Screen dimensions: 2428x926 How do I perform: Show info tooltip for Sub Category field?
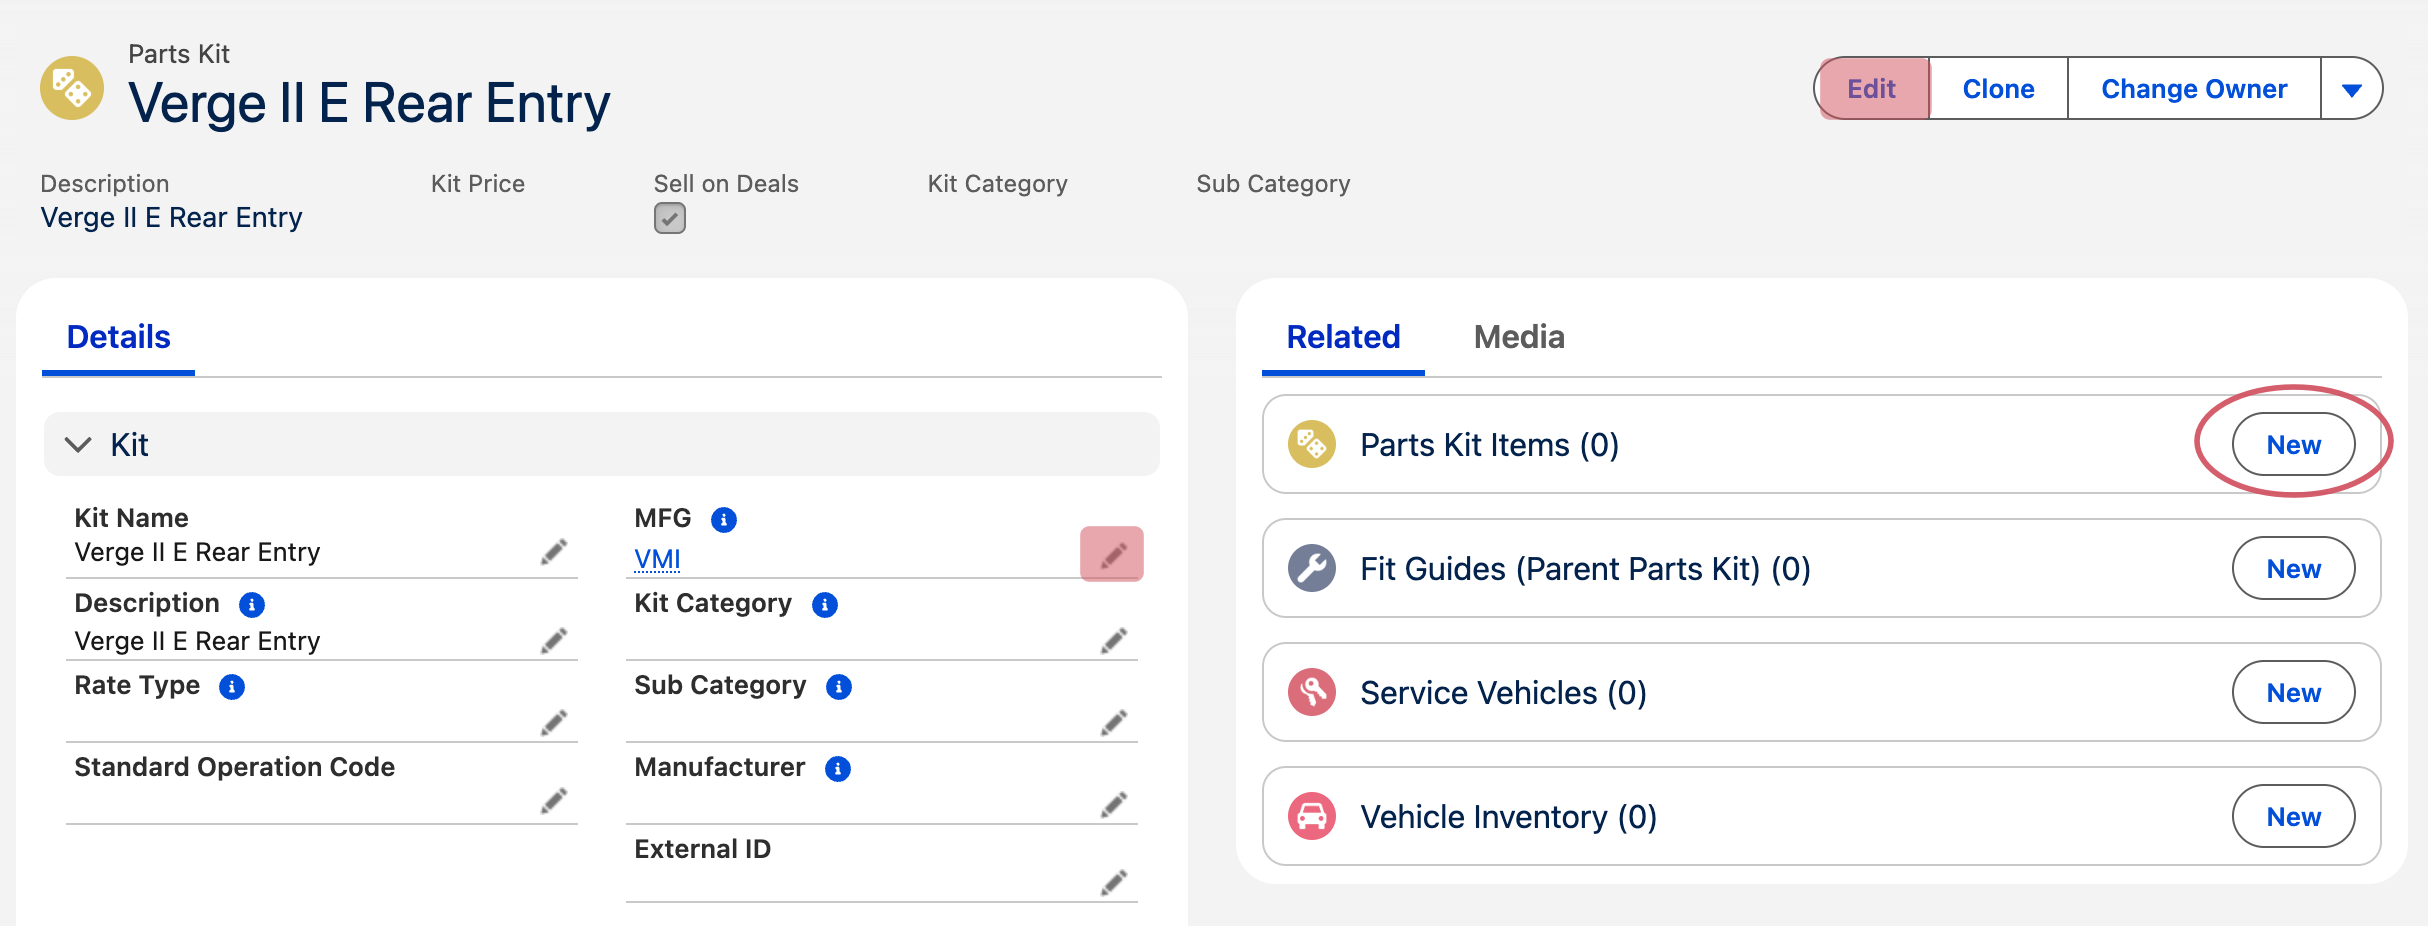[x=839, y=687]
